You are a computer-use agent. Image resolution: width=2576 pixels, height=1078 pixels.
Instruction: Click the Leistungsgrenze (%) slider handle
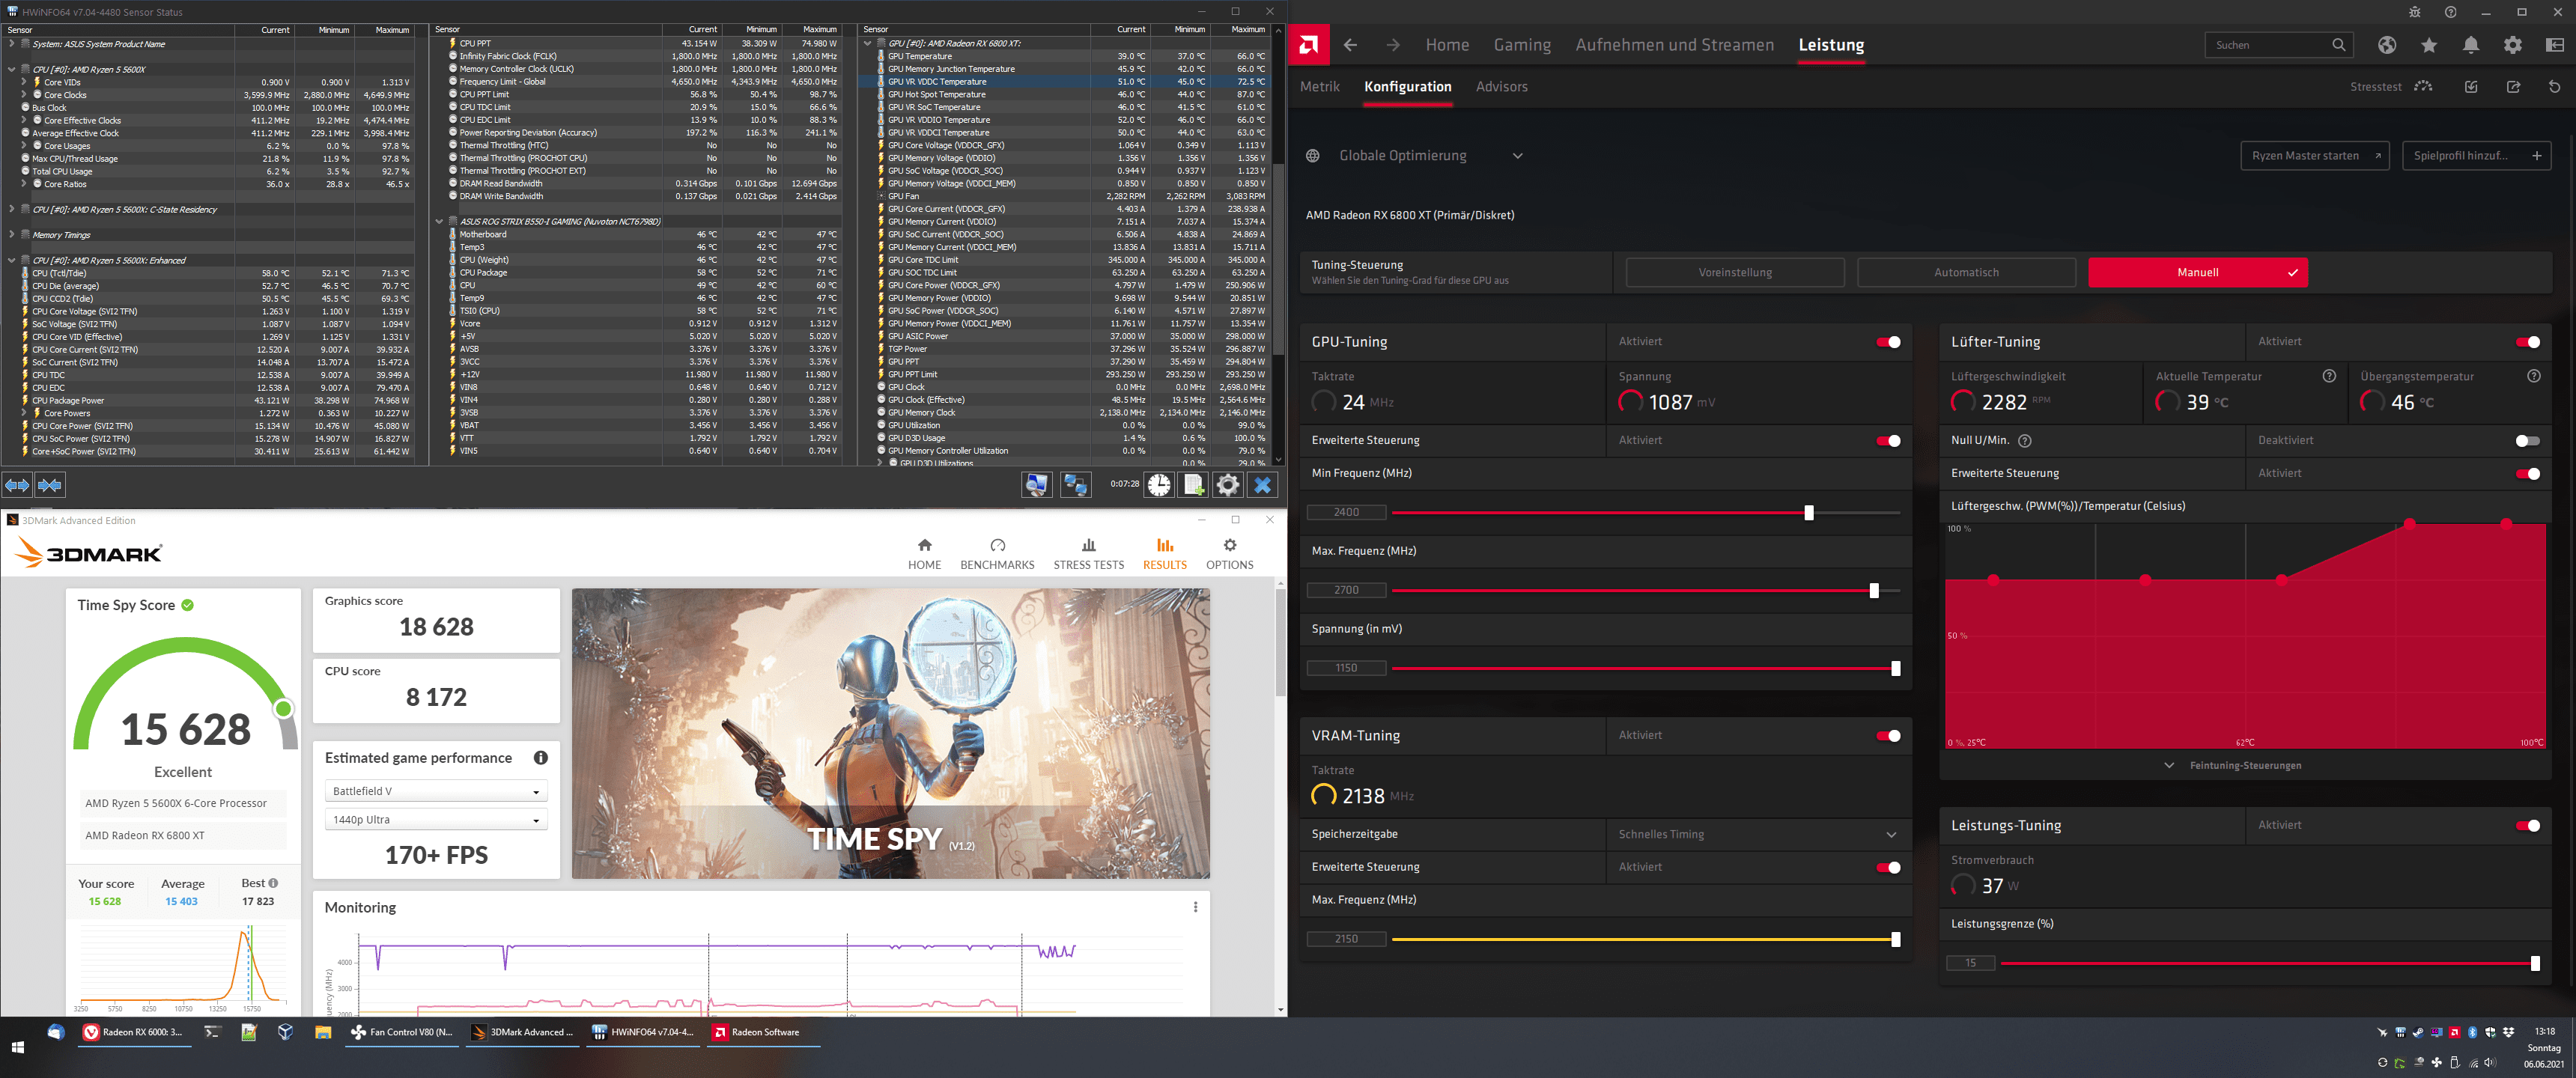(2535, 964)
